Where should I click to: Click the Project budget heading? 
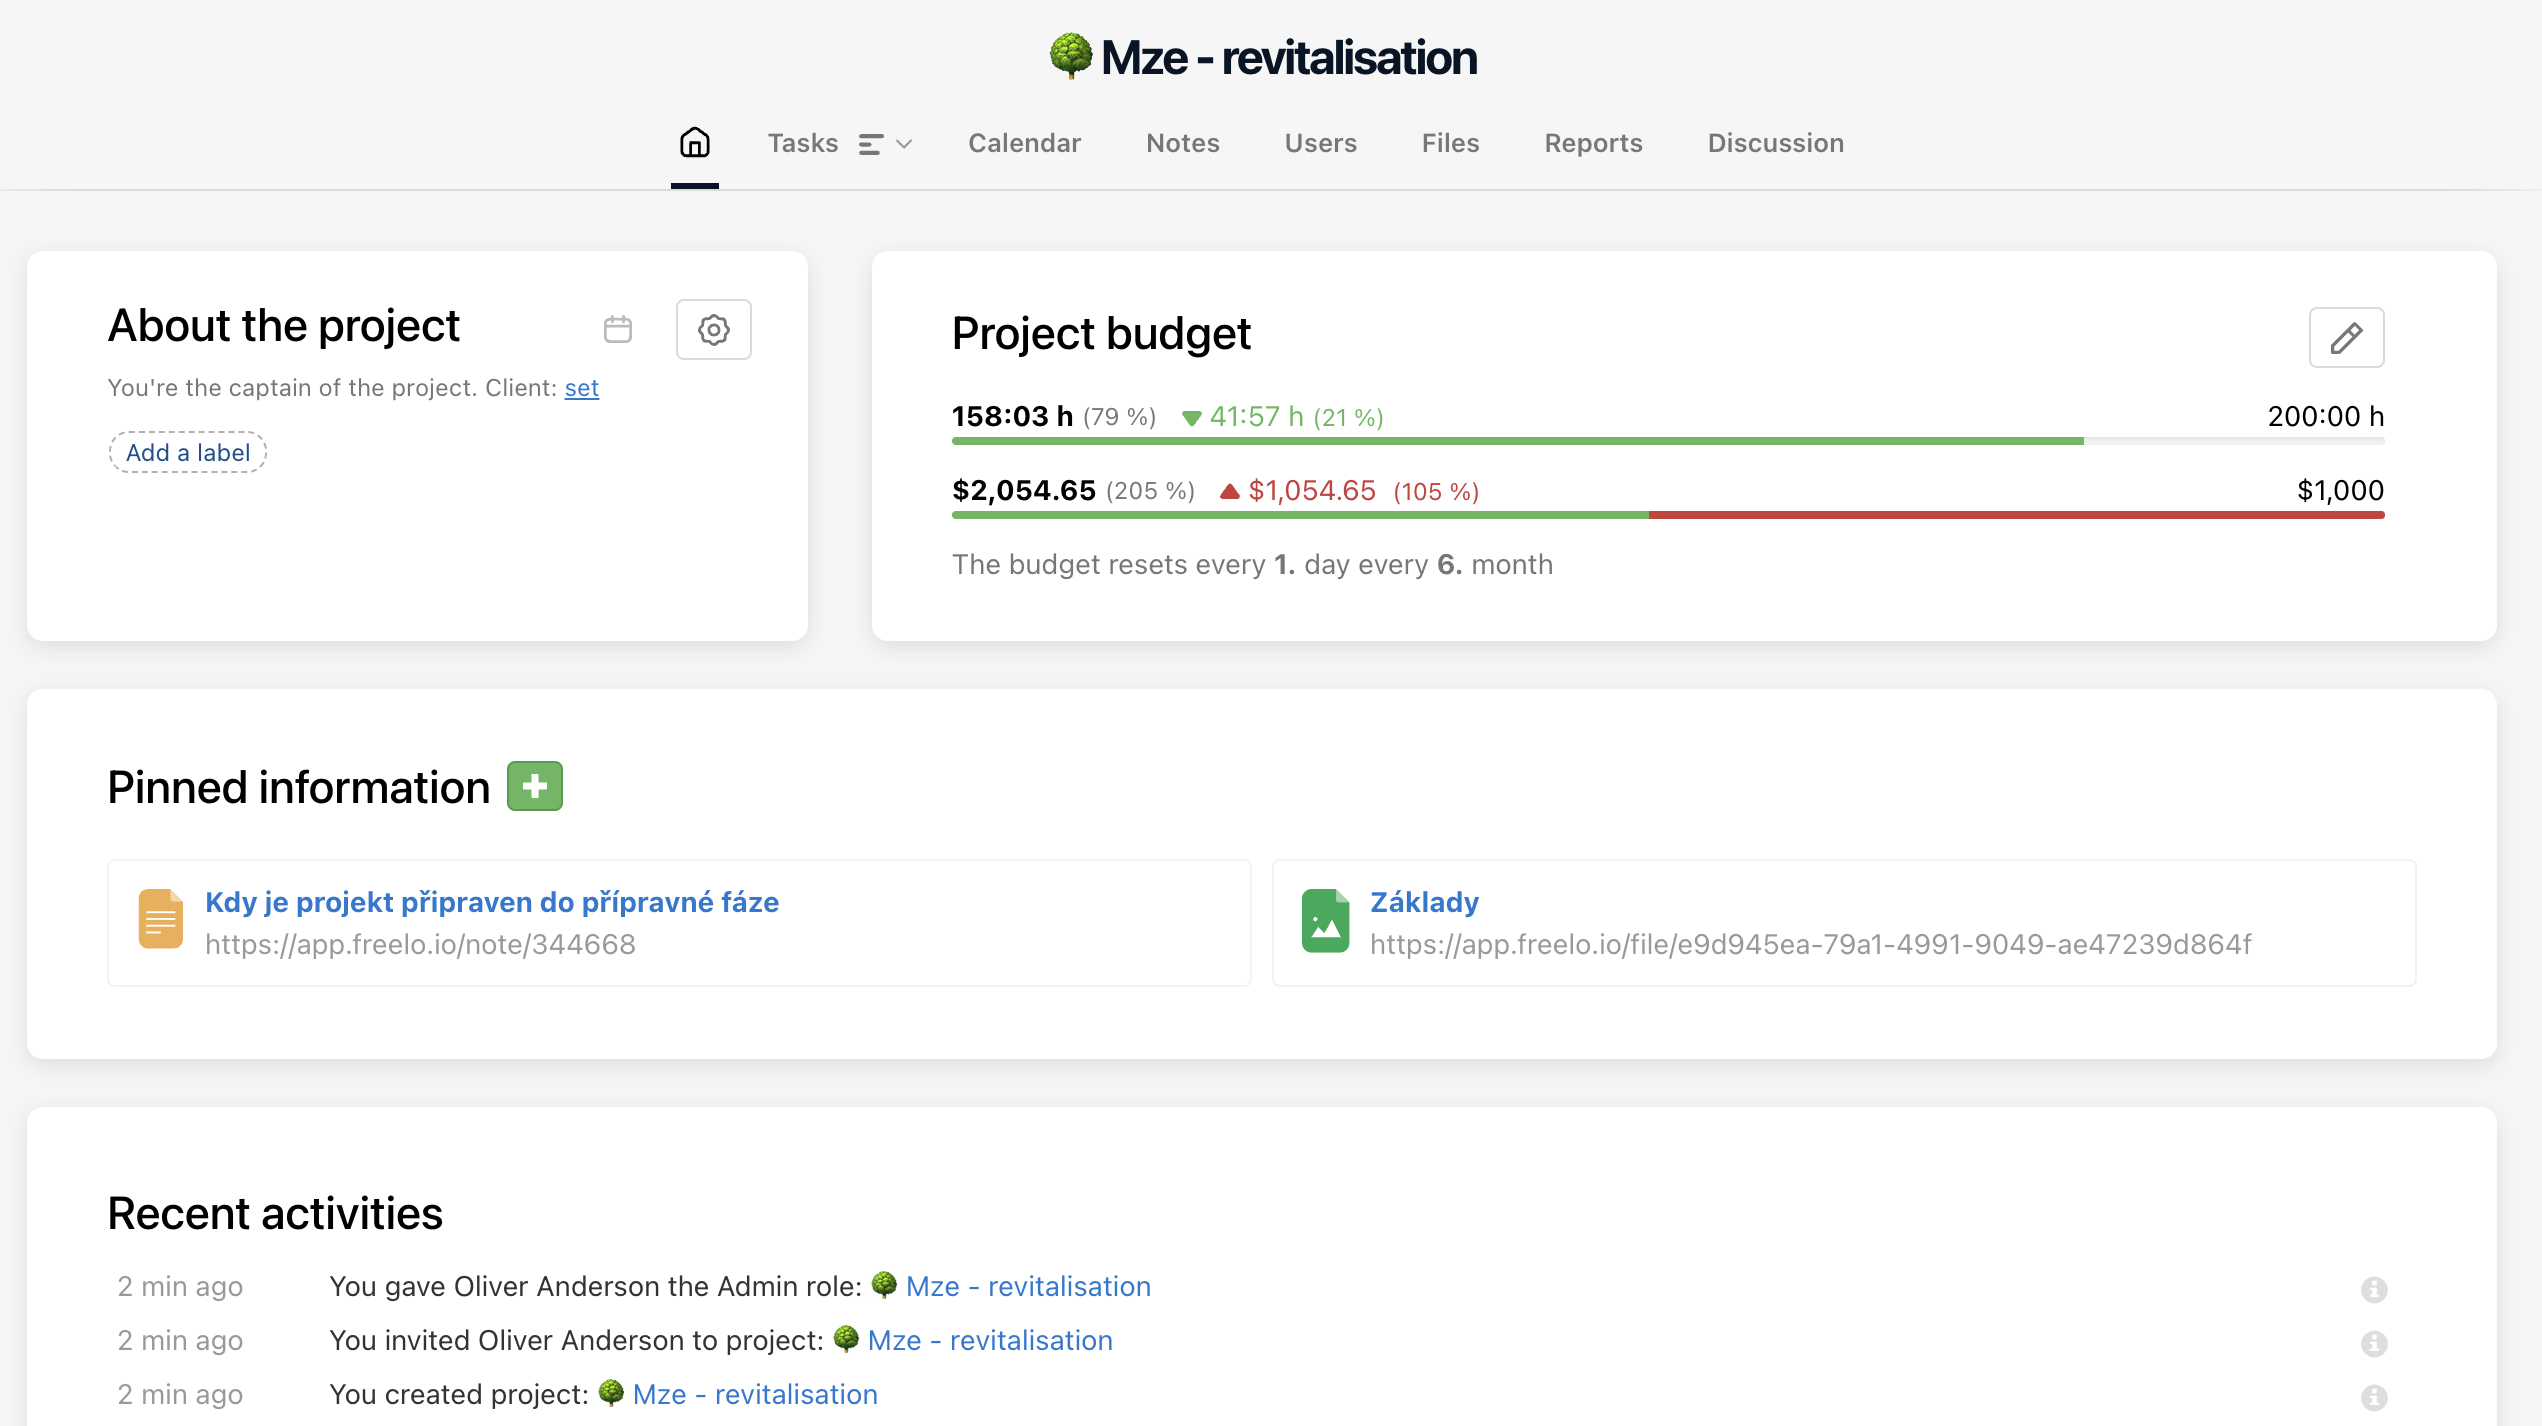click(1101, 333)
